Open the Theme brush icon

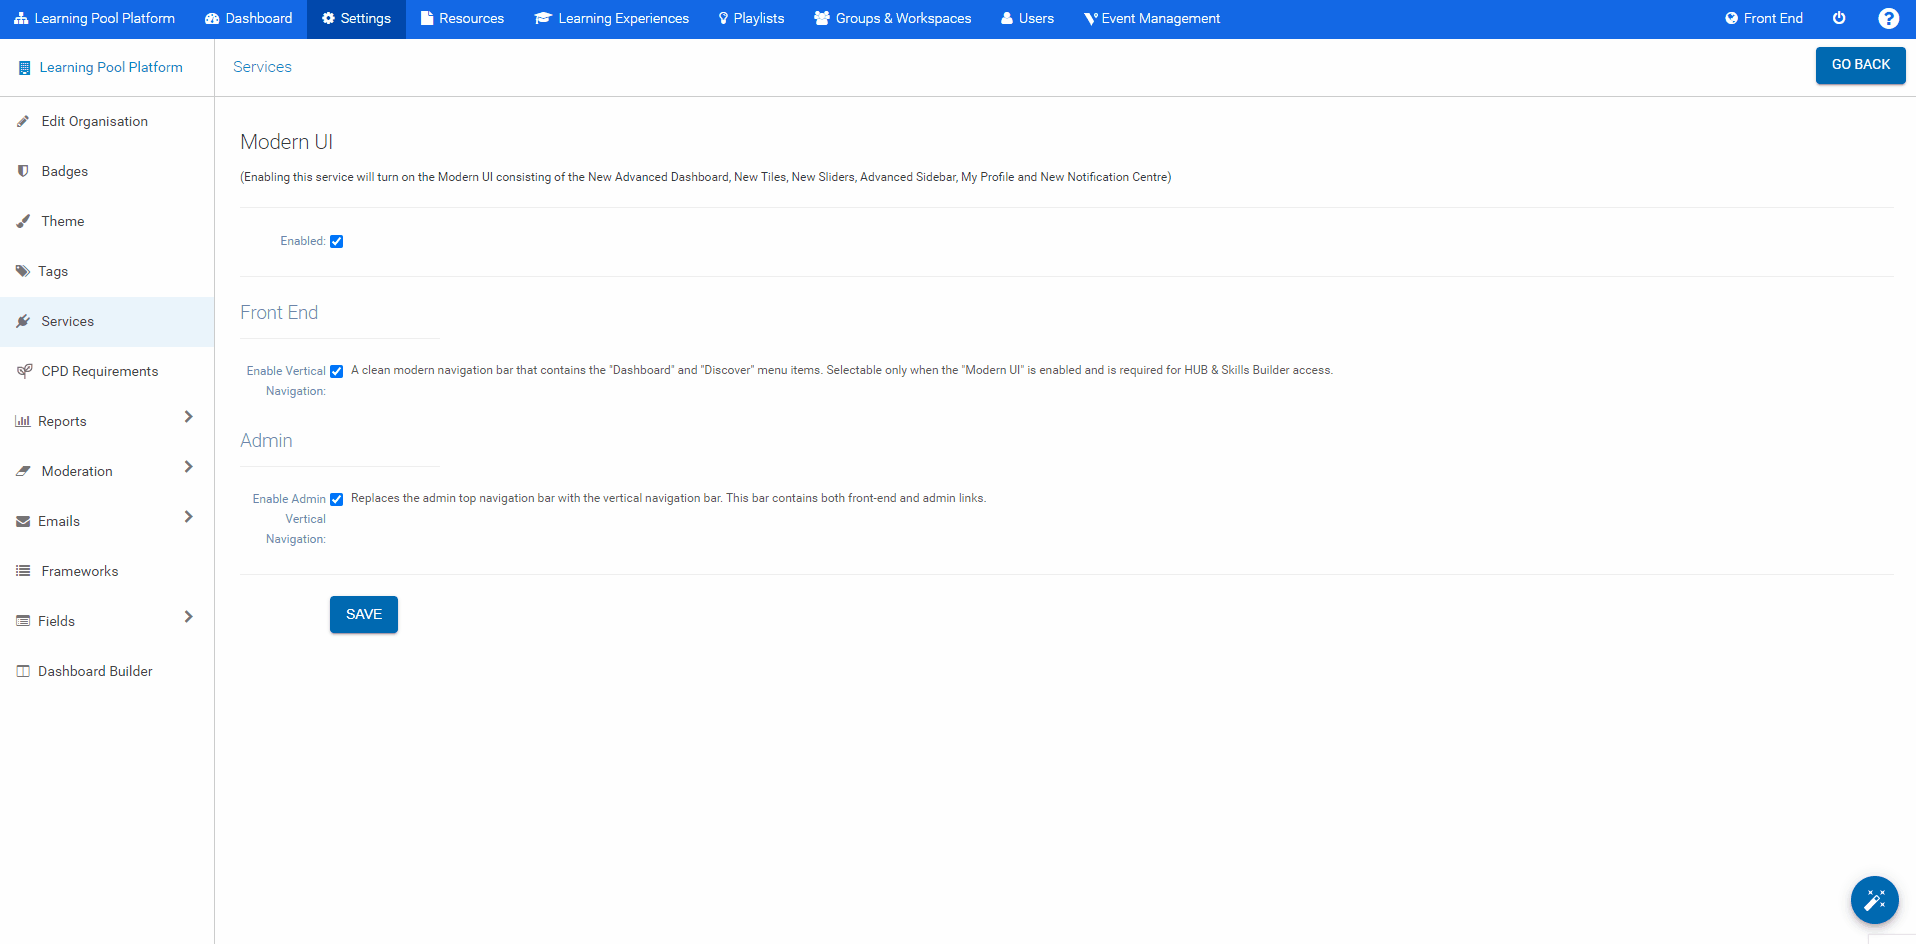tap(23, 220)
